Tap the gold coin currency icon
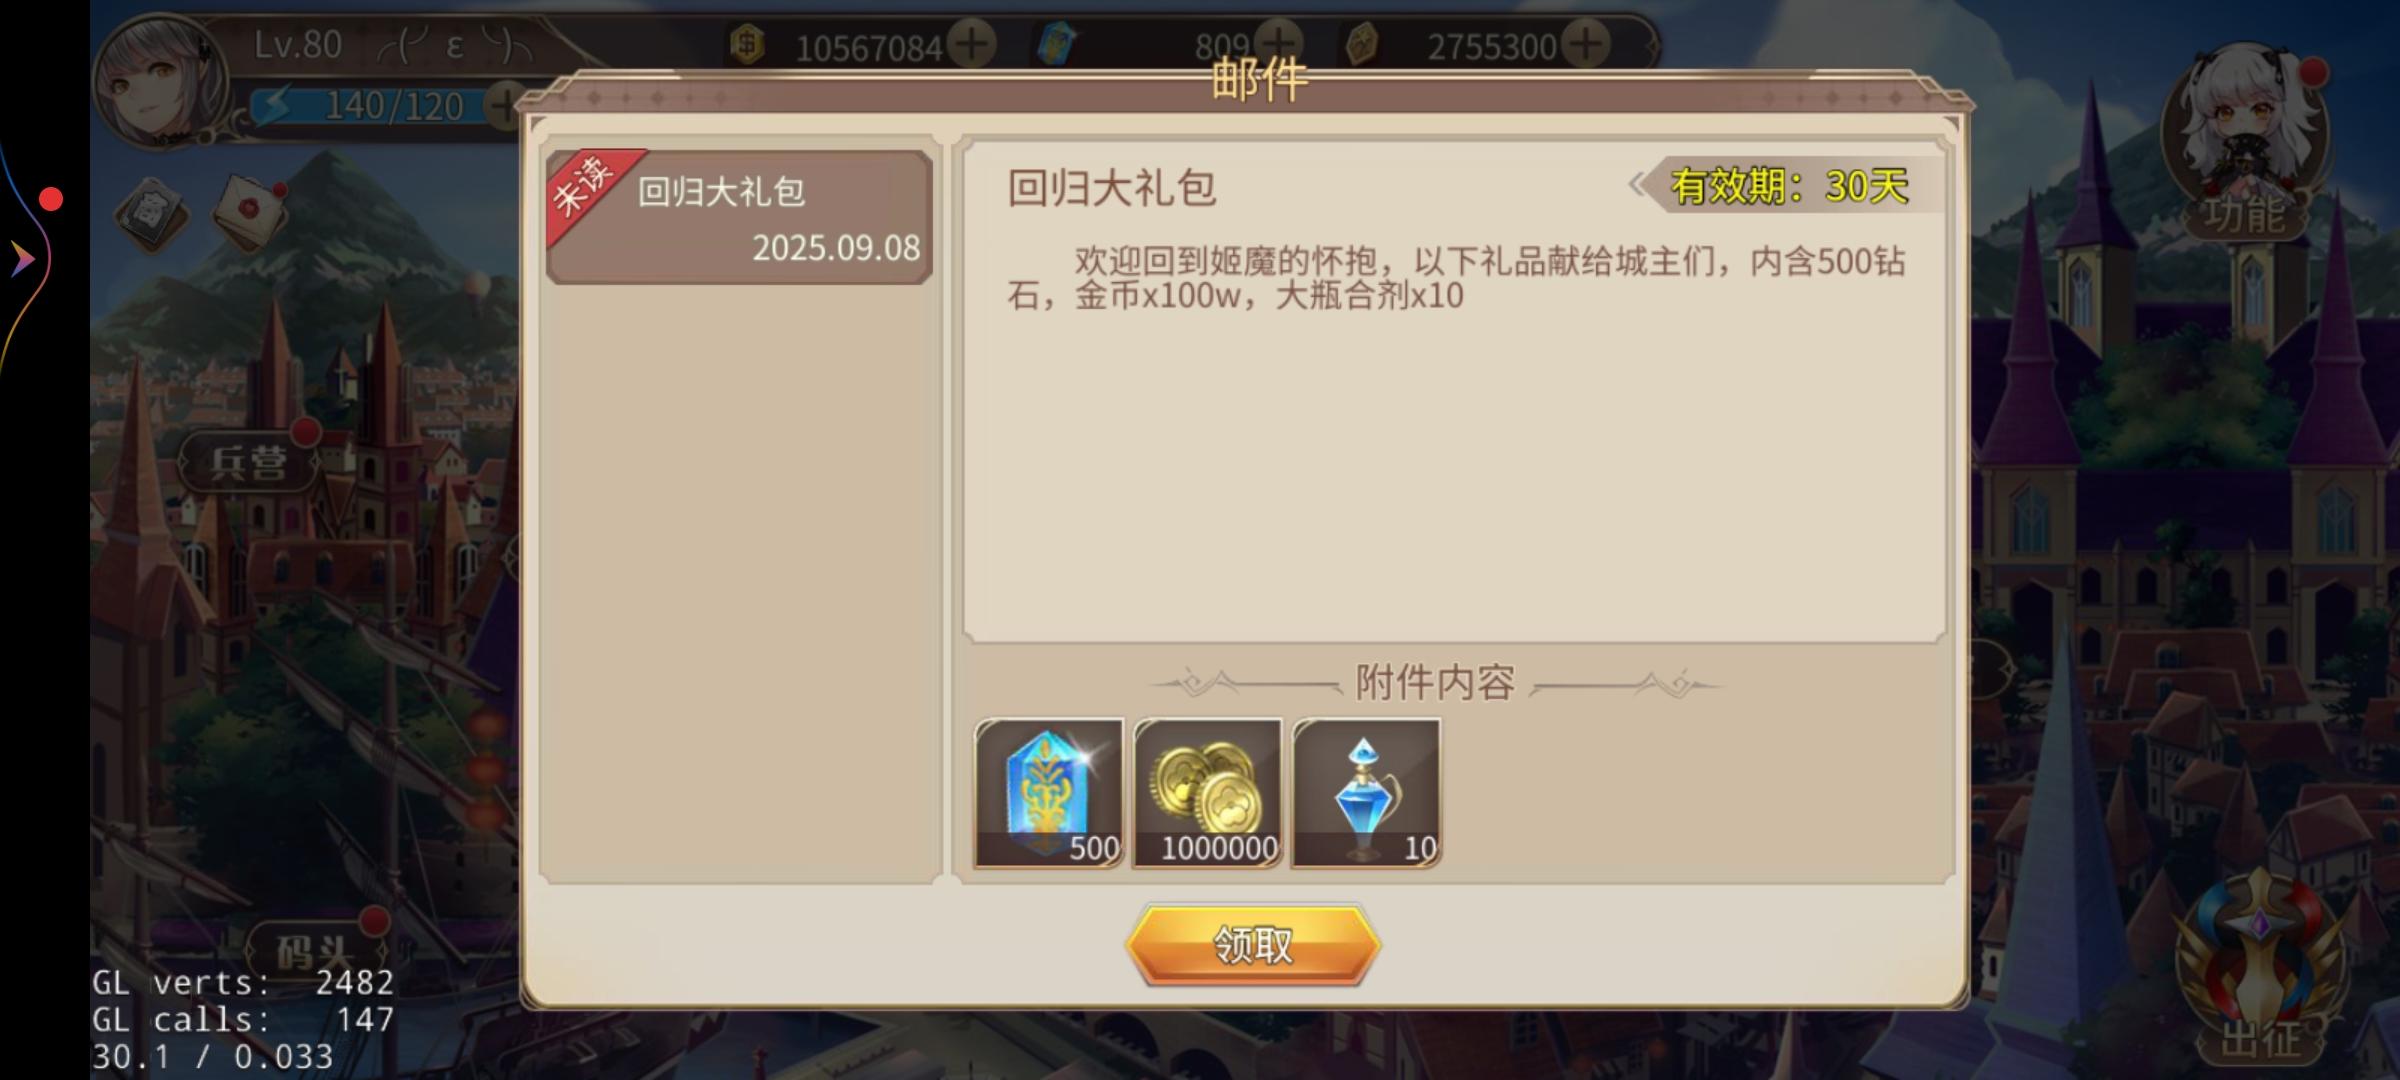 click(748, 45)
